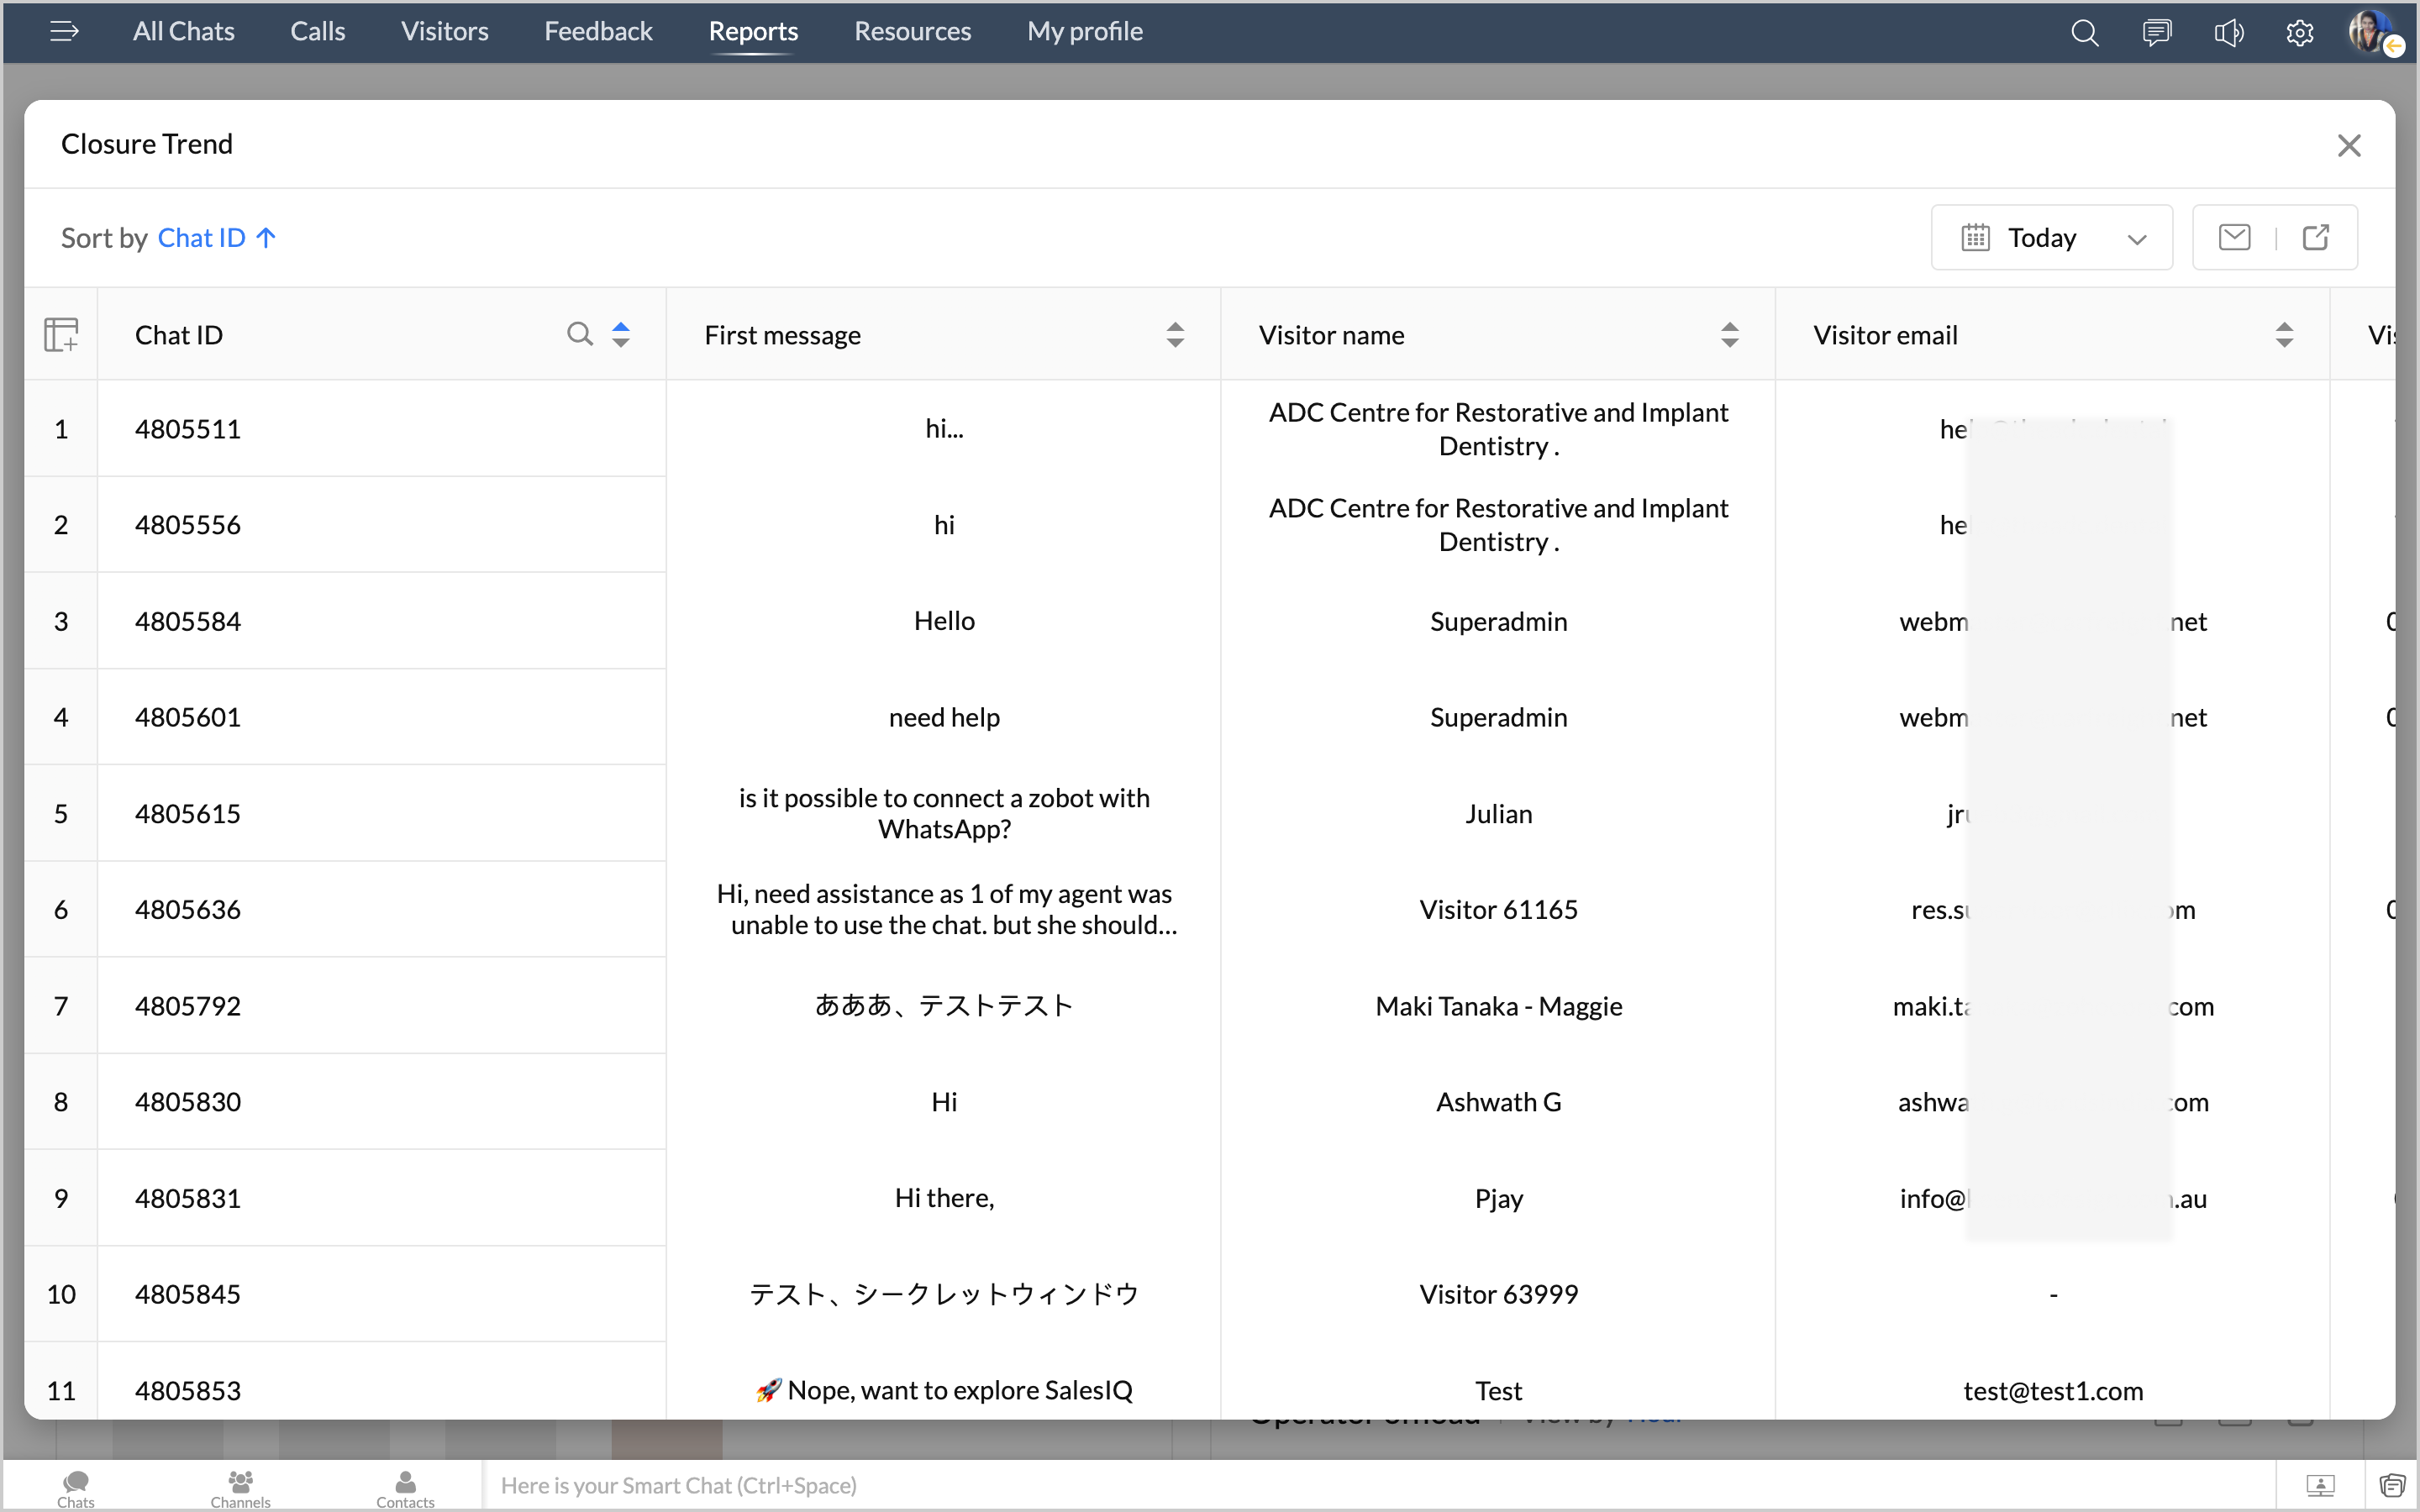Email the Closure Trend report
The image size is (2420, 1512).
tap(2234, 238)
